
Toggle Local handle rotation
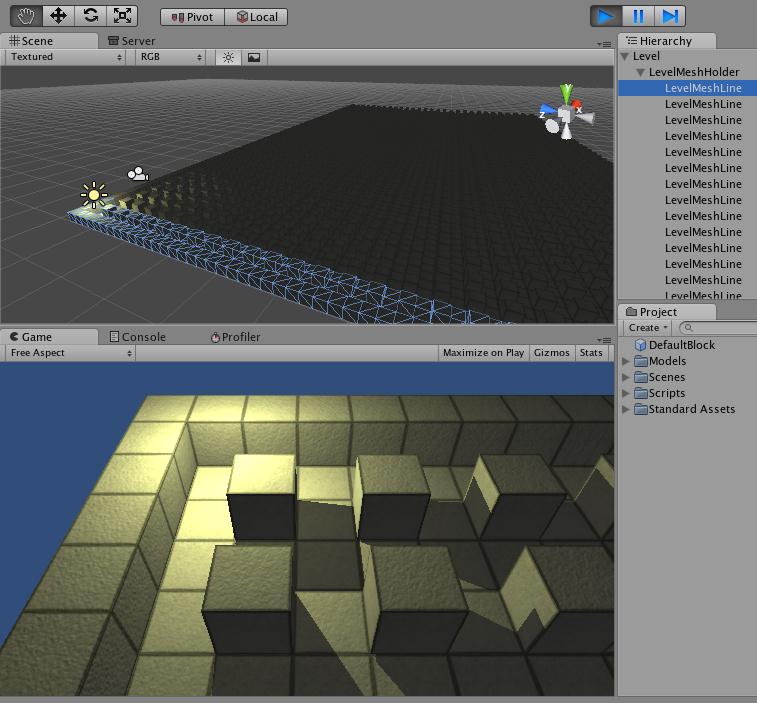257,17
